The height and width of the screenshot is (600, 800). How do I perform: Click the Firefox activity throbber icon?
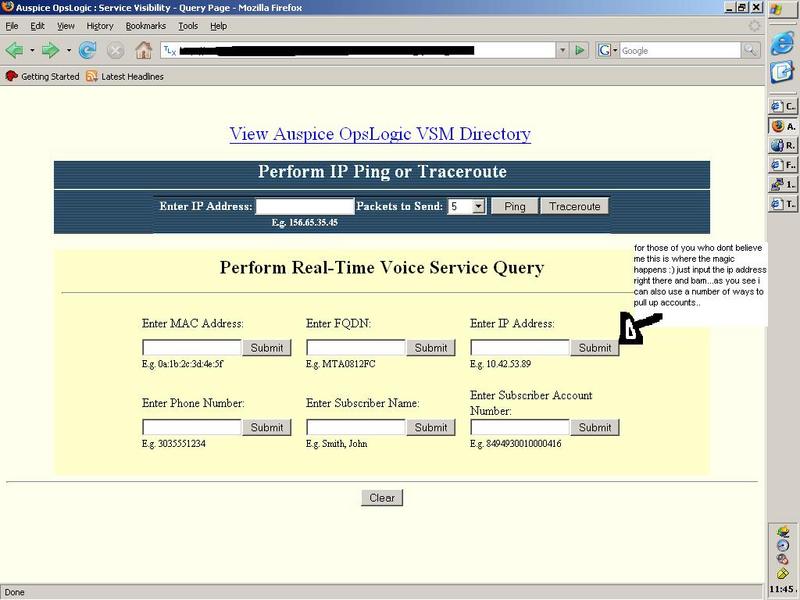pos(754,26)
